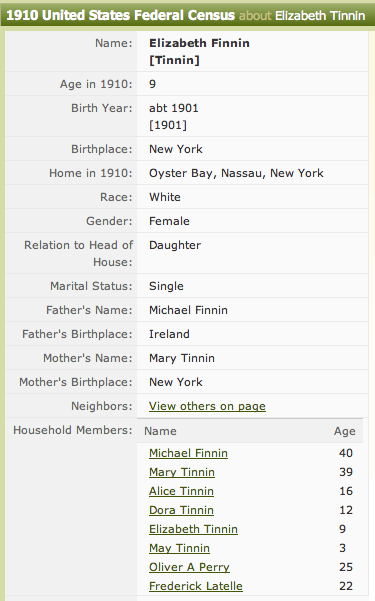Select Alice Tinnin from household members
The width and height of the screenshot is (375, 601).
point(181,491)
